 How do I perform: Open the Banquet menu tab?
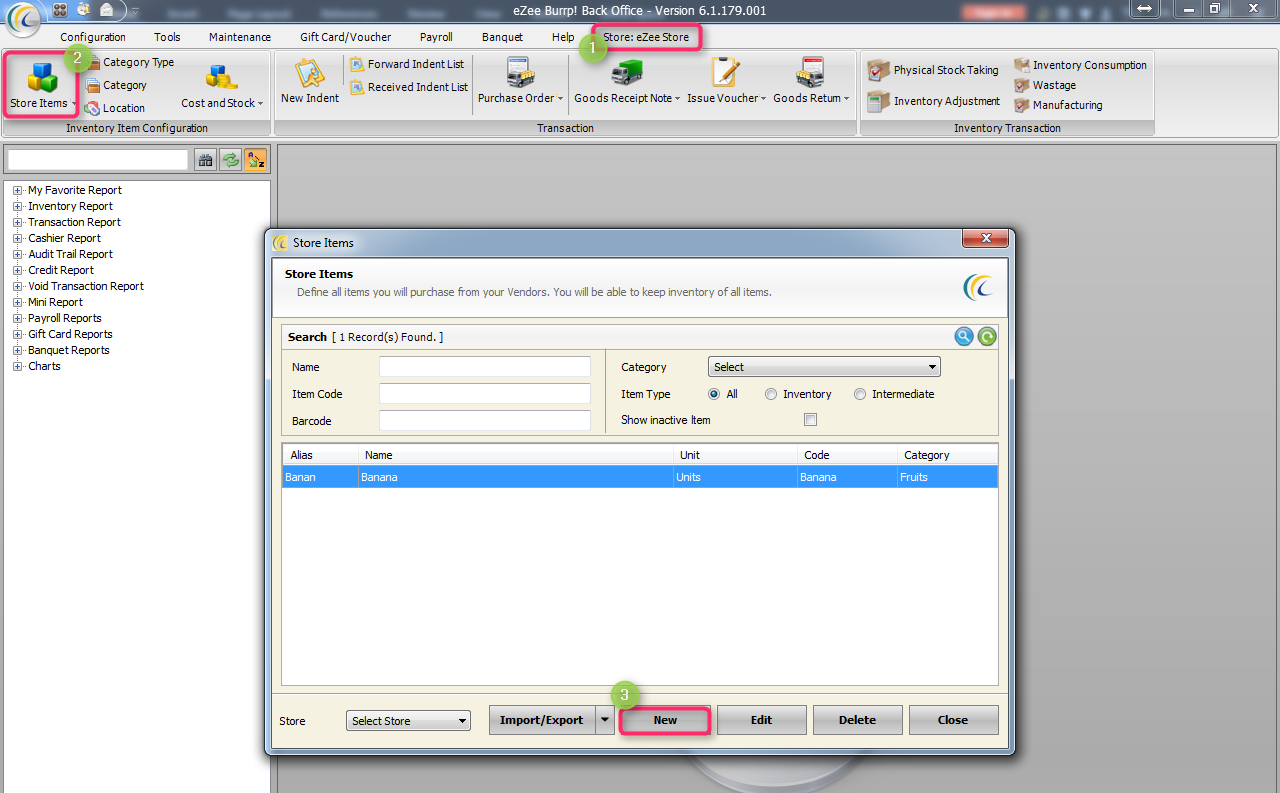502,37
